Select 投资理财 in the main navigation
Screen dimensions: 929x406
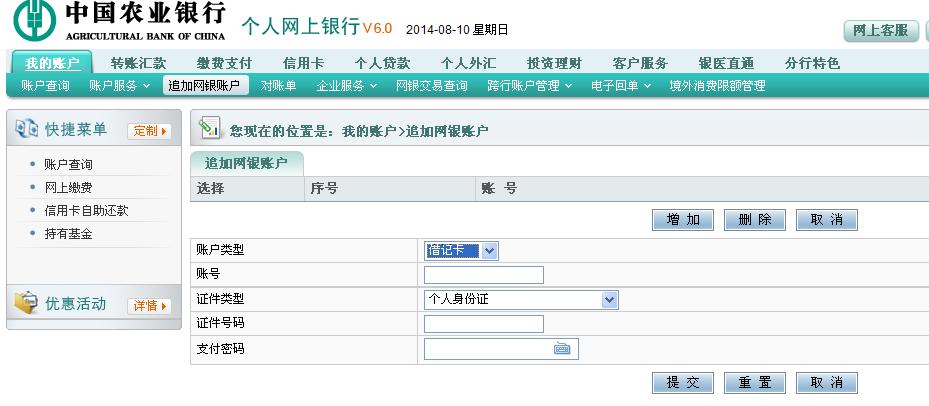point(553,63)
